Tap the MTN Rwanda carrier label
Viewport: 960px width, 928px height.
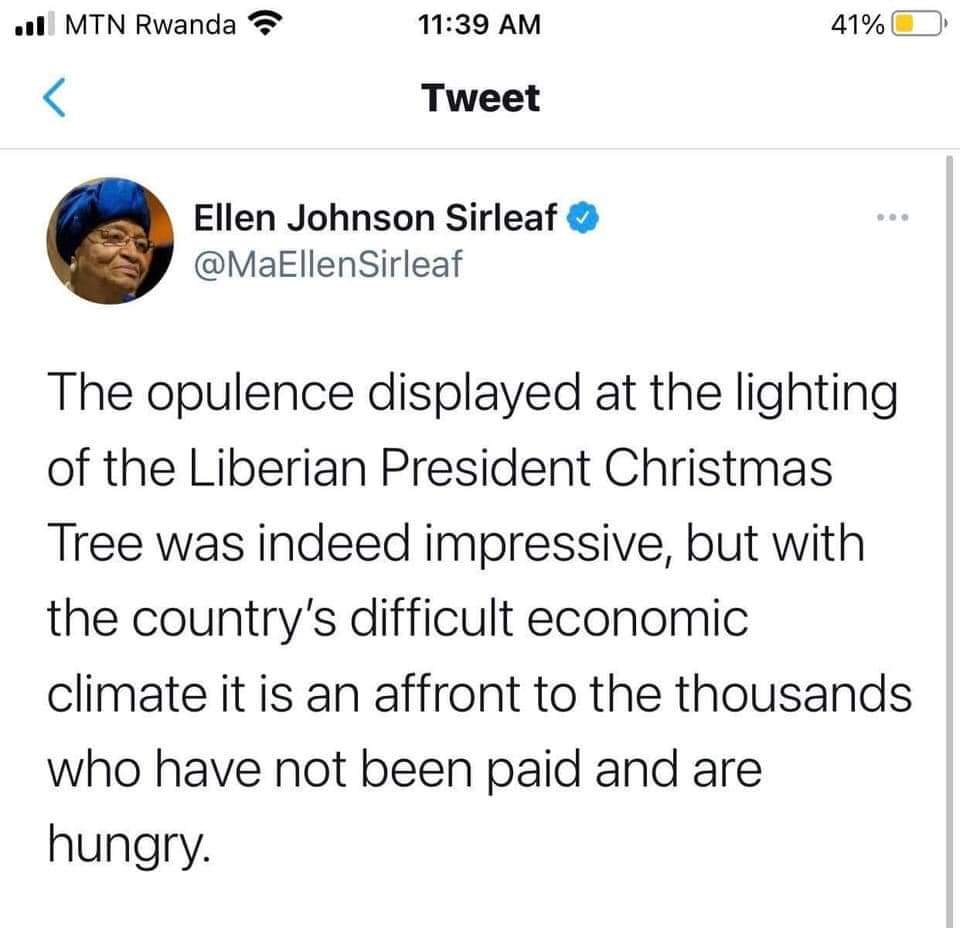[150, 25]
